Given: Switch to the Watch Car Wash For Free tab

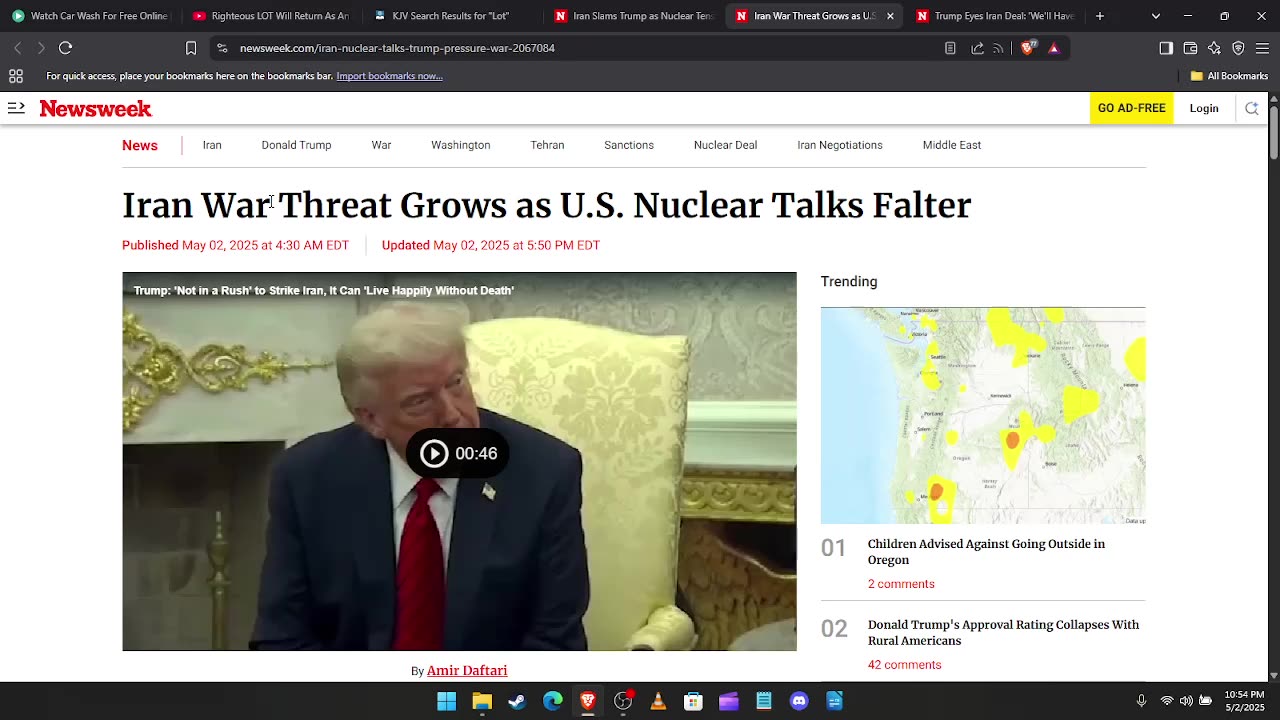Looking at the screenshot, I should (x=90, y=16).
